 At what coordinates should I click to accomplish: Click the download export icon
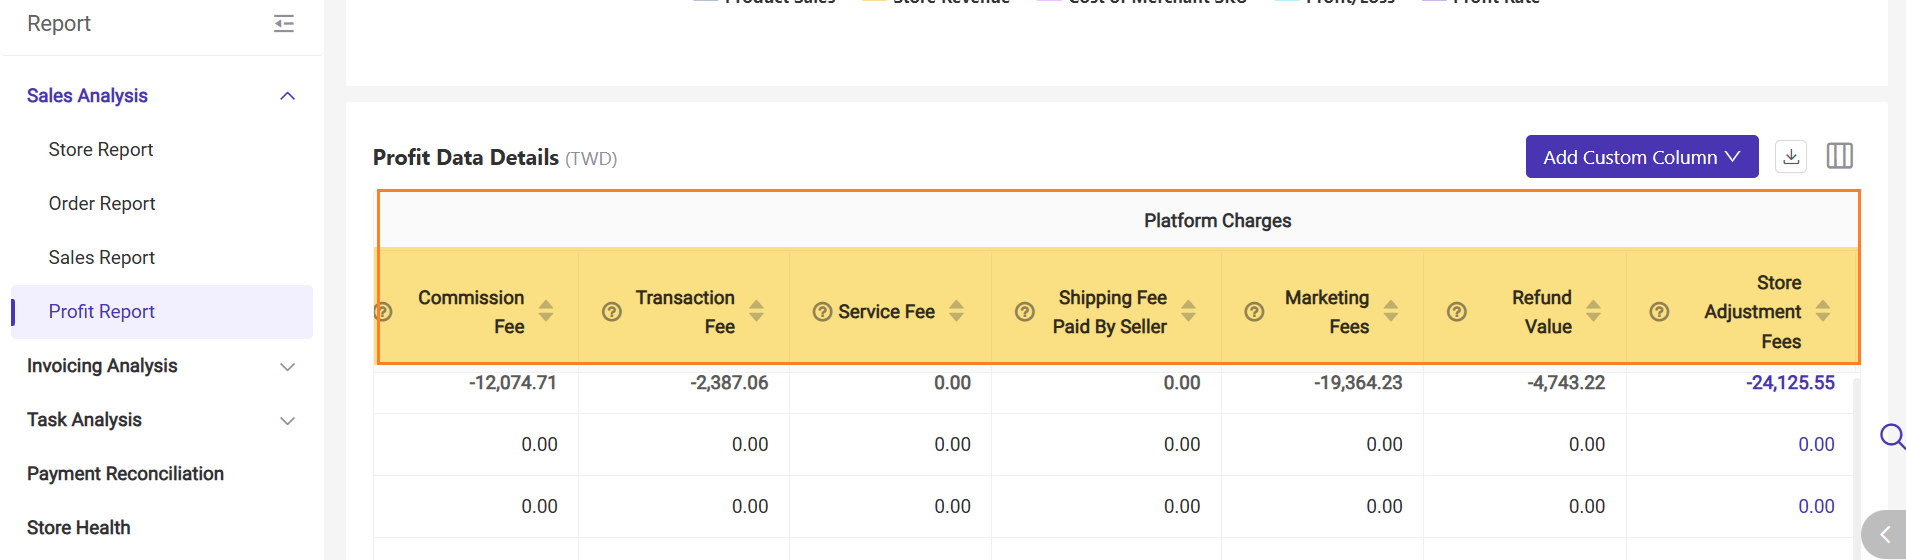pyautogui.click(x=1791, y=157)
